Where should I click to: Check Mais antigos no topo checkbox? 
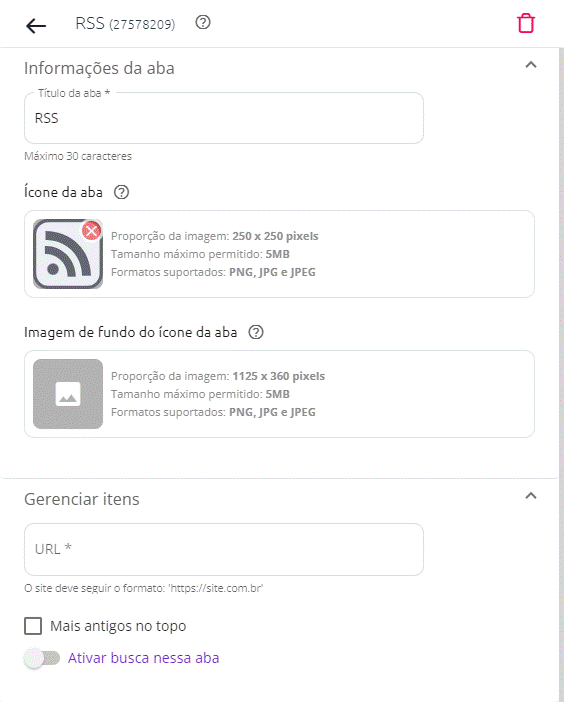[x=33, y=626]
